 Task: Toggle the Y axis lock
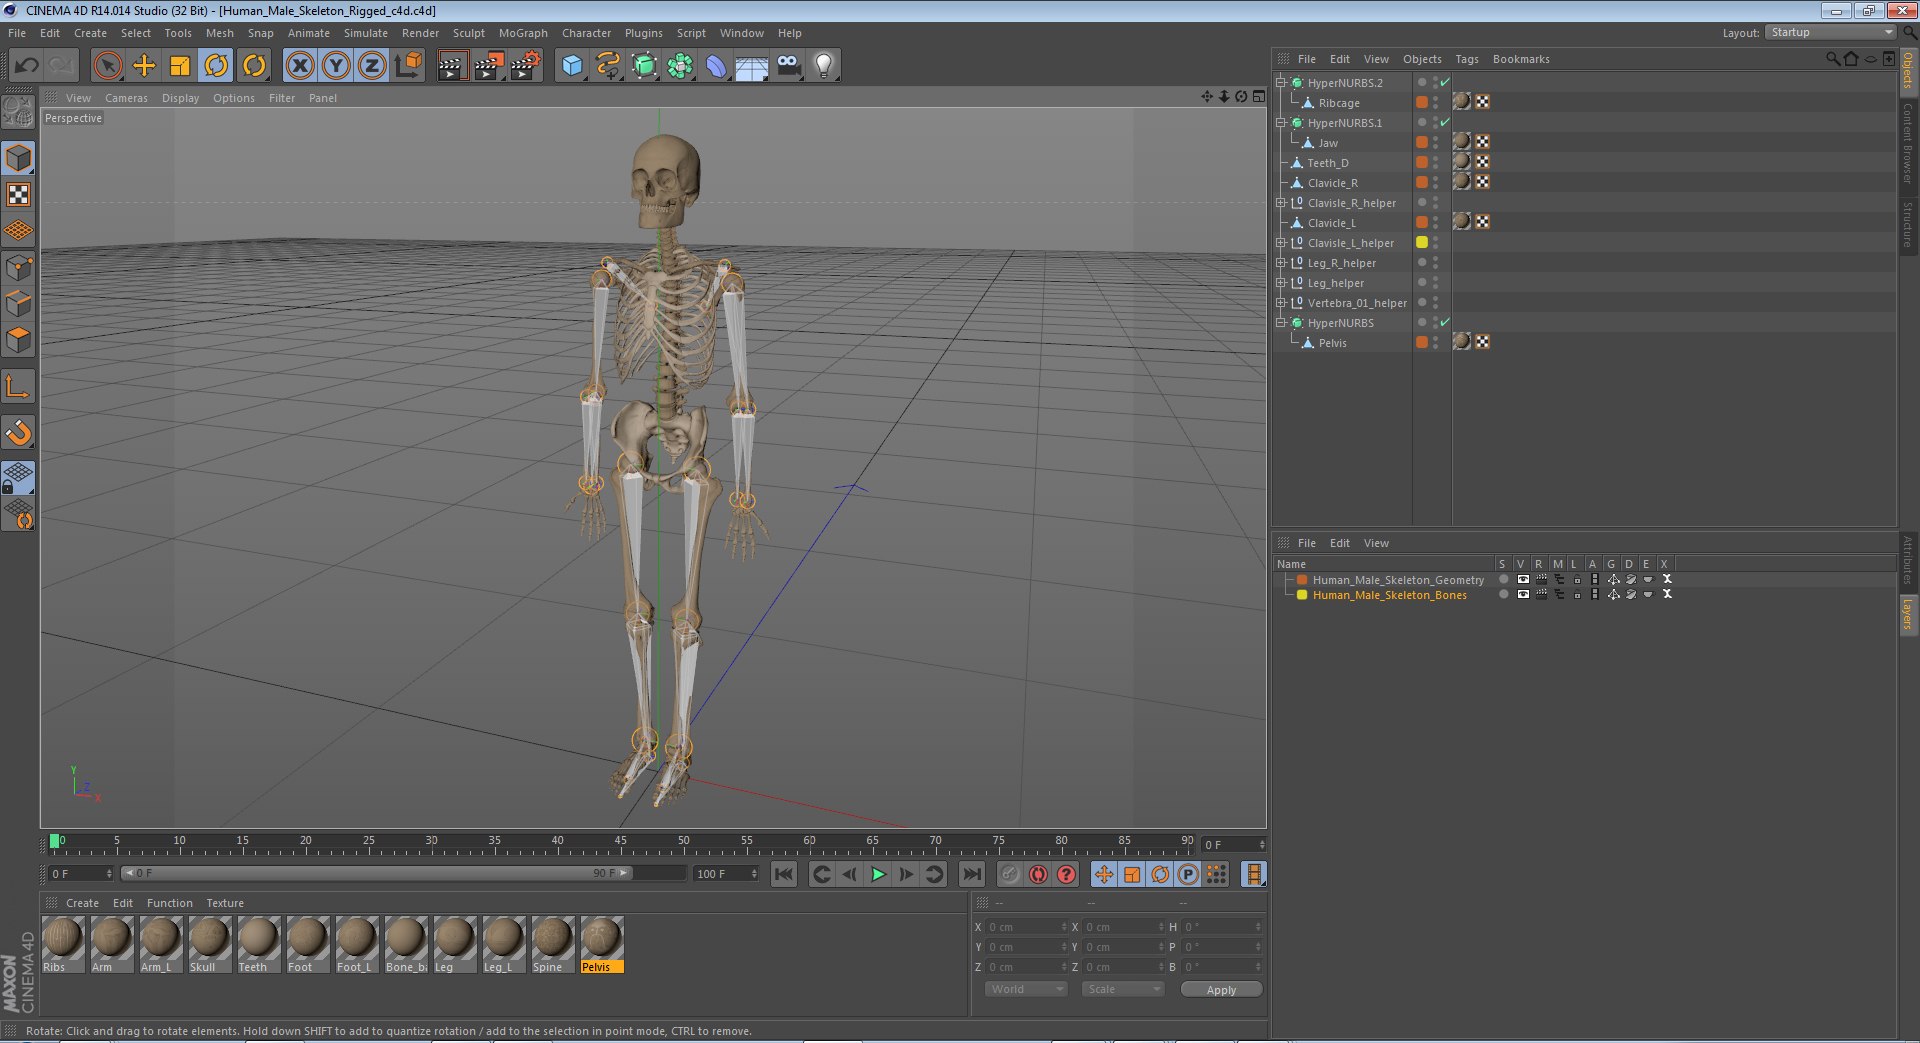336,66
